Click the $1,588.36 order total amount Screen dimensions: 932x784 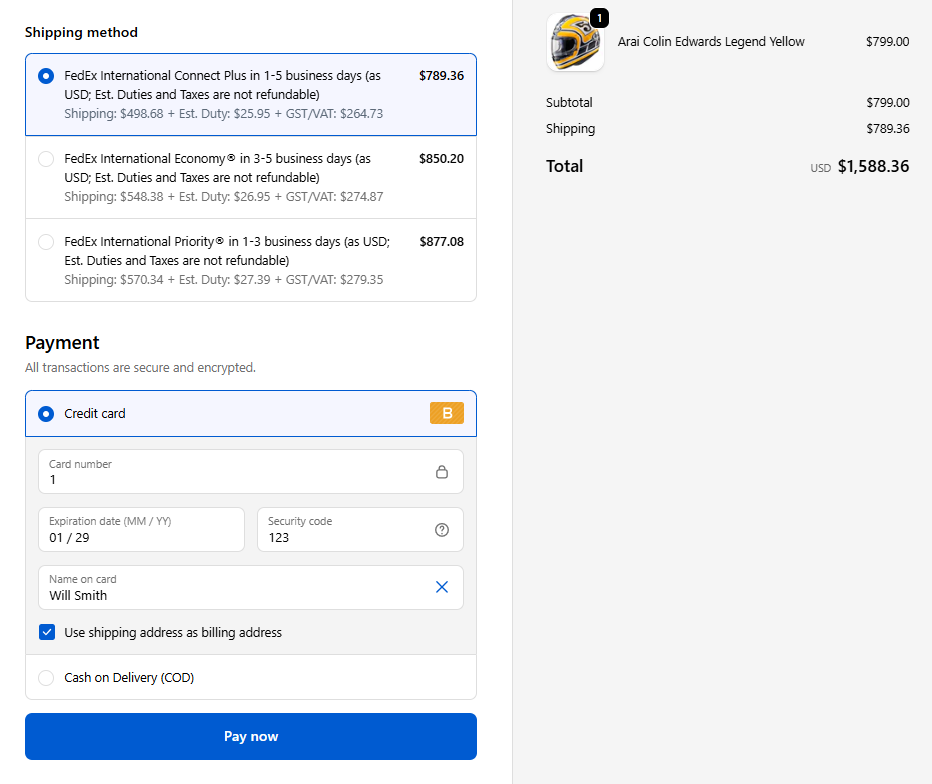point(873,166)
